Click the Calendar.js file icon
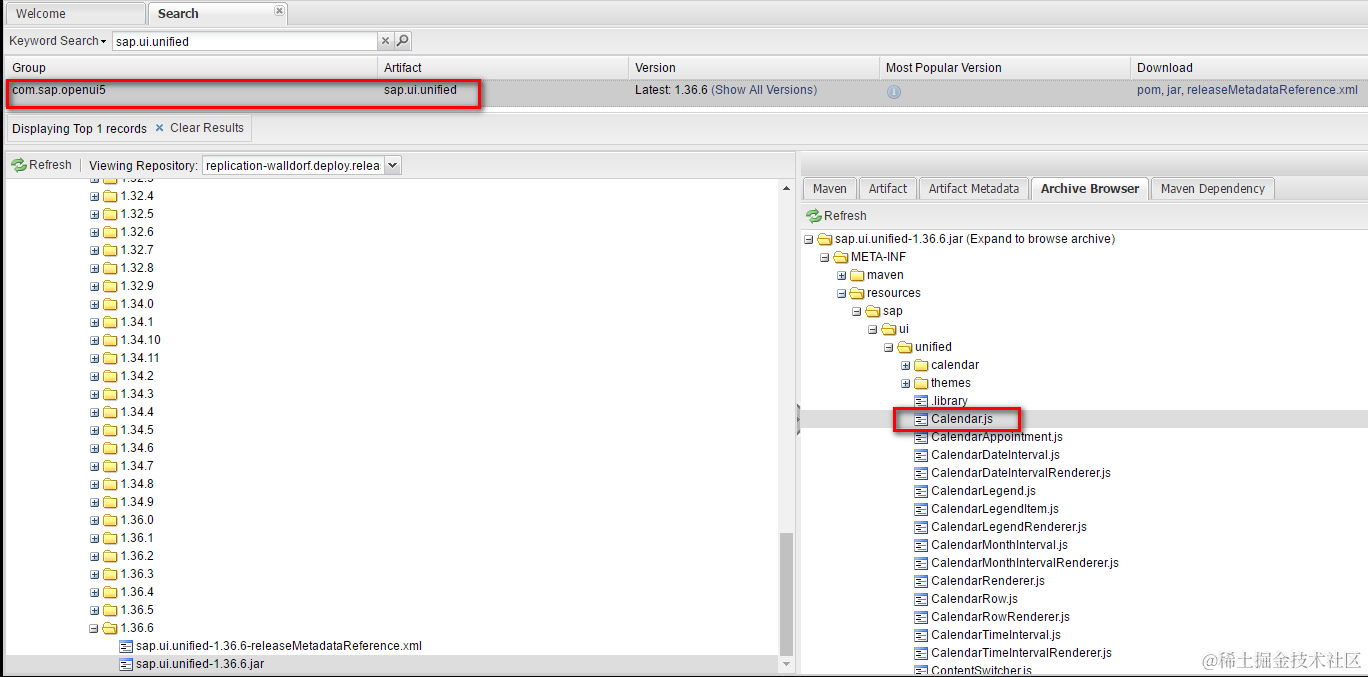Image resolution: width=1368 pixels, height=677 pixels. click(921, 419)
